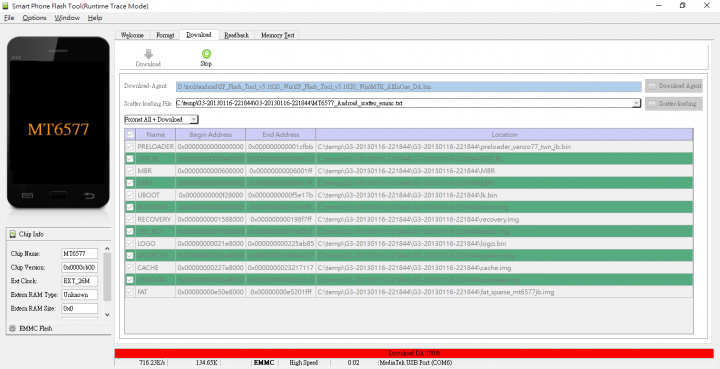Click the EMMC status bar entry
720x369 pixels.
264,363
